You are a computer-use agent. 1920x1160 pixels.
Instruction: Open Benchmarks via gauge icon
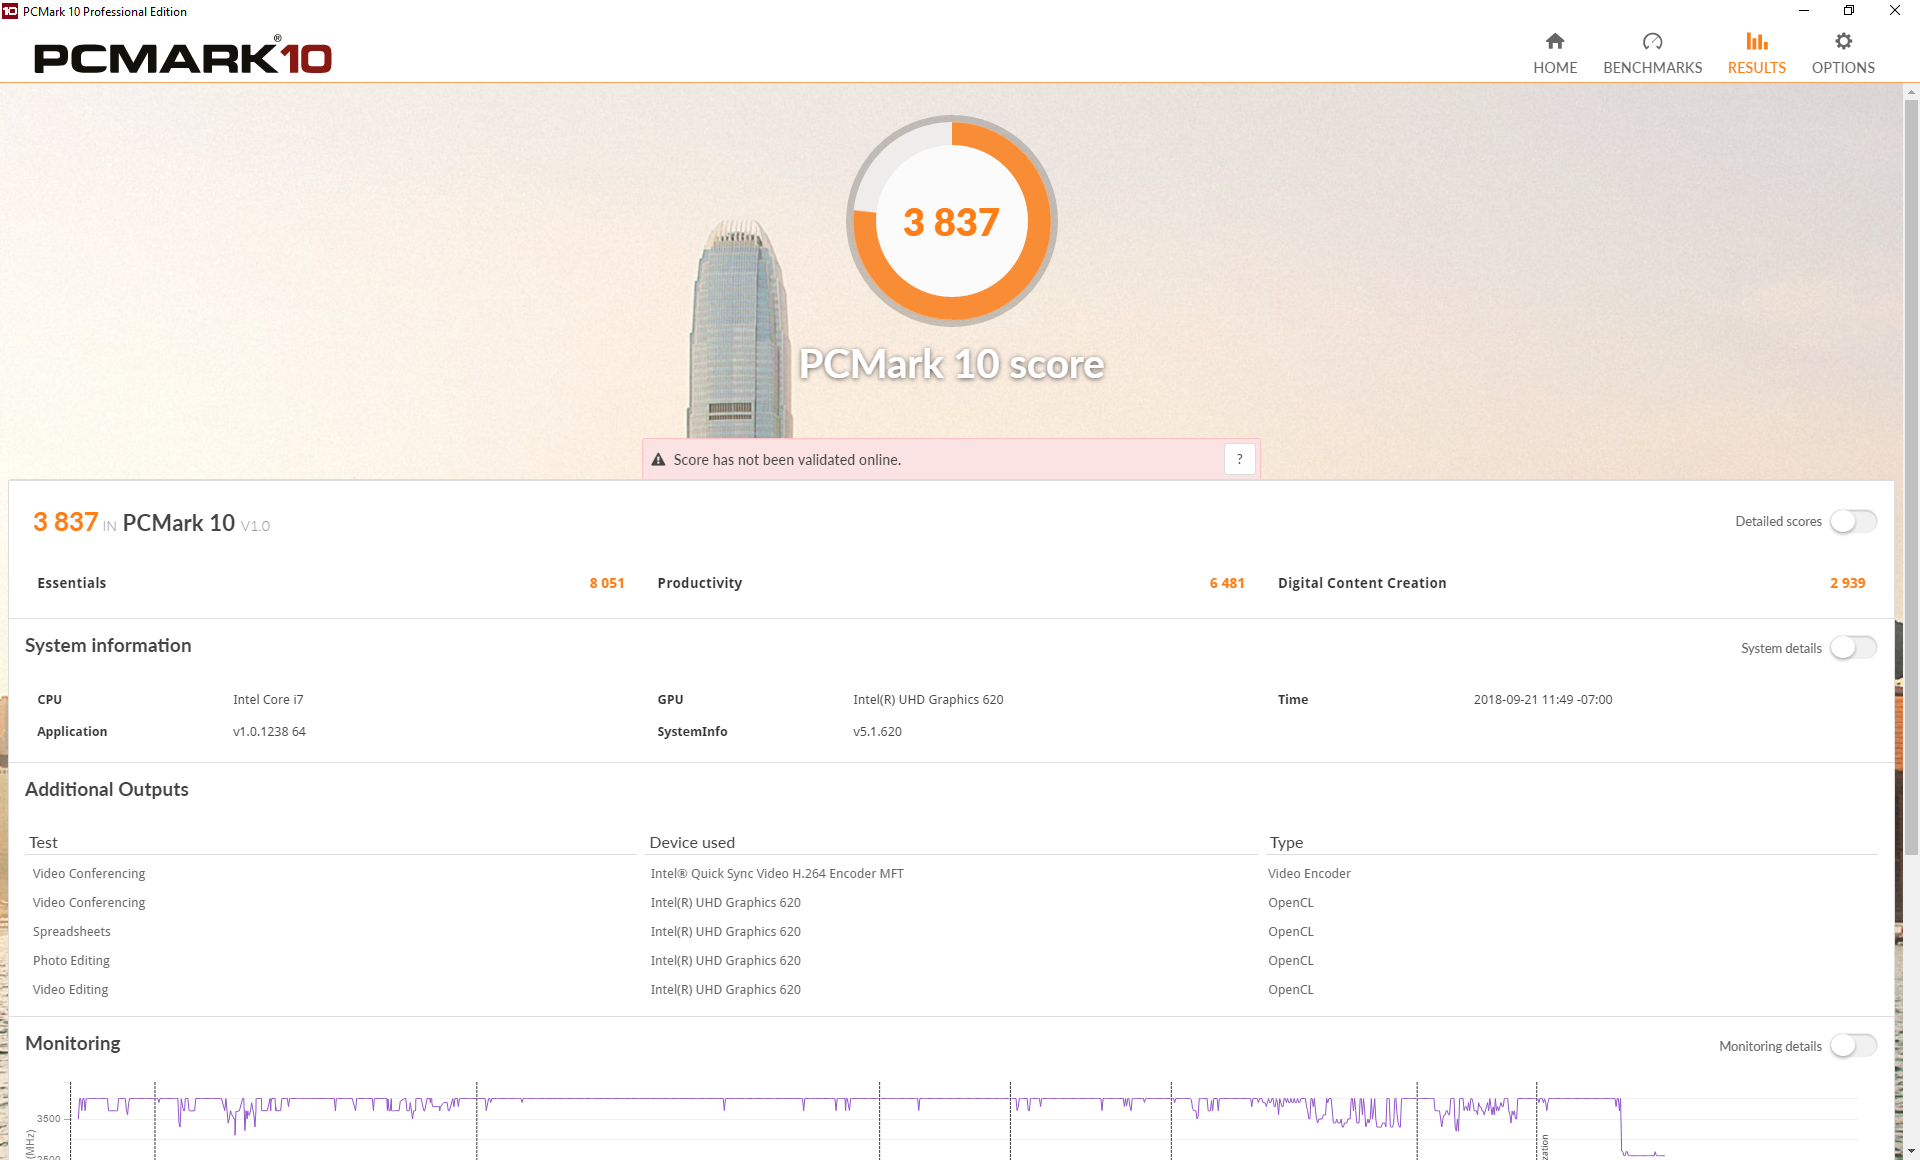(1652, 41)
